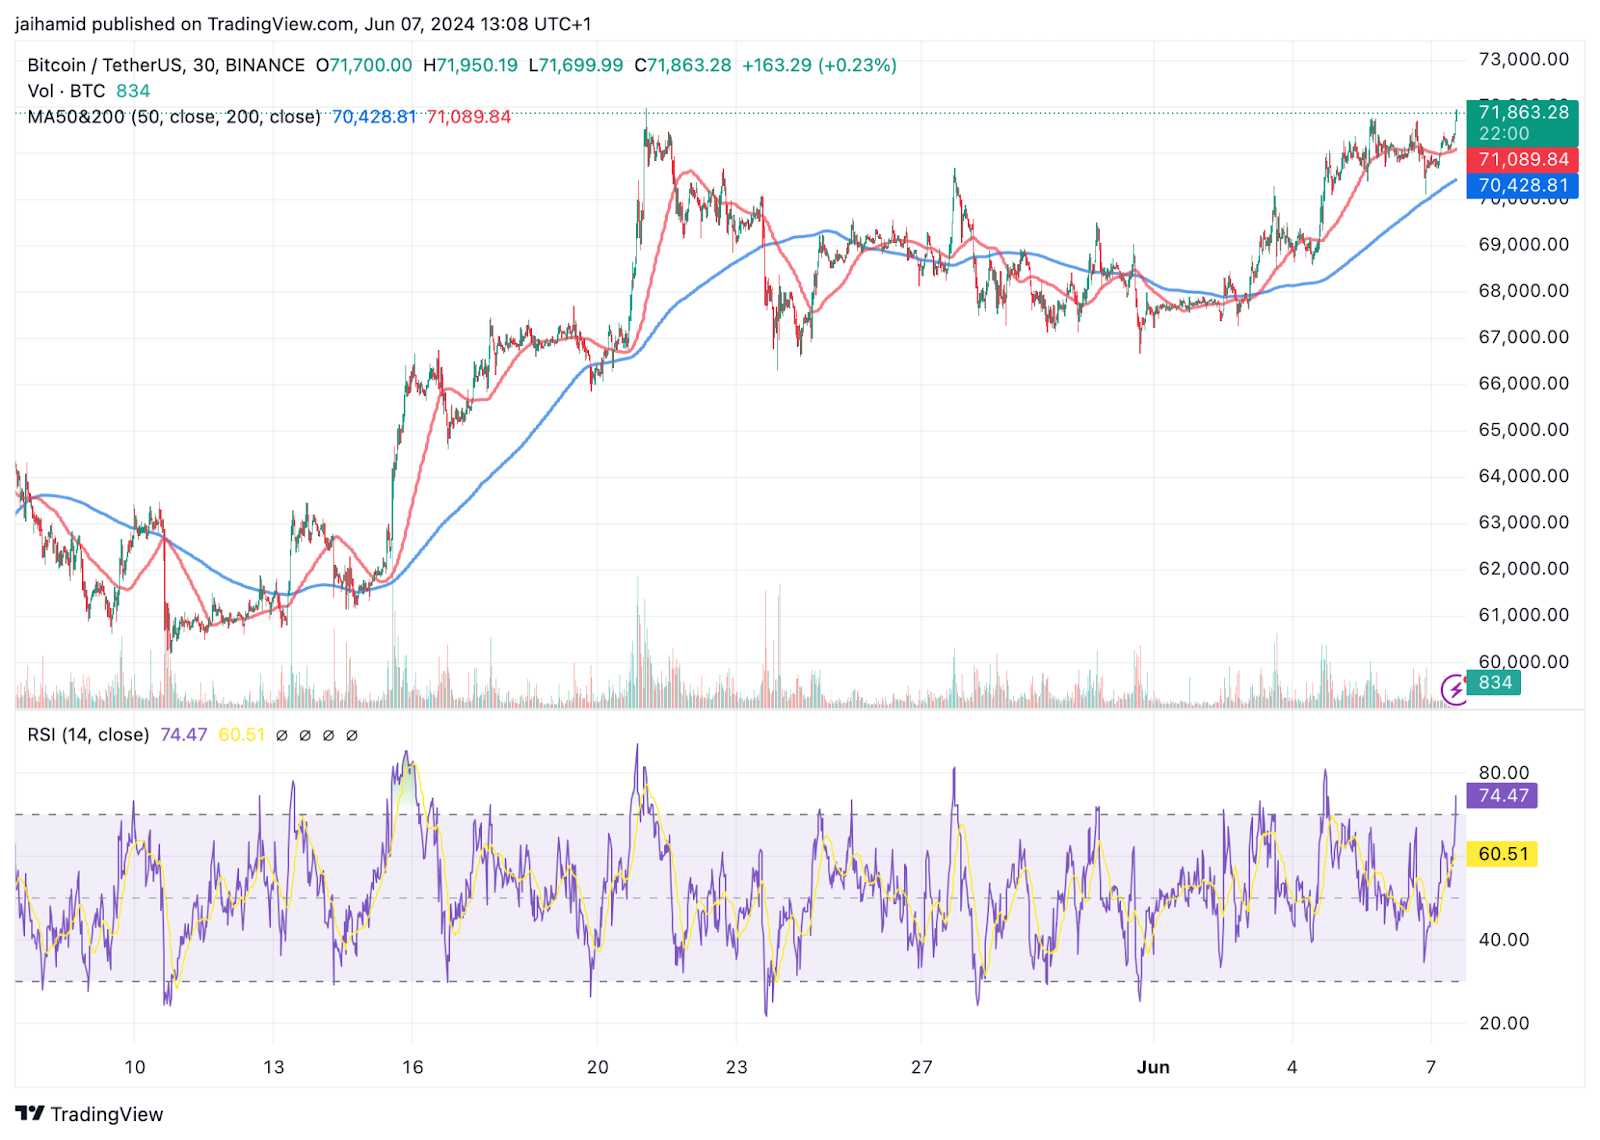Click the RSI axis label 20.00
Viewport: 1600px width, 1140px height.
[1504, 1023]
